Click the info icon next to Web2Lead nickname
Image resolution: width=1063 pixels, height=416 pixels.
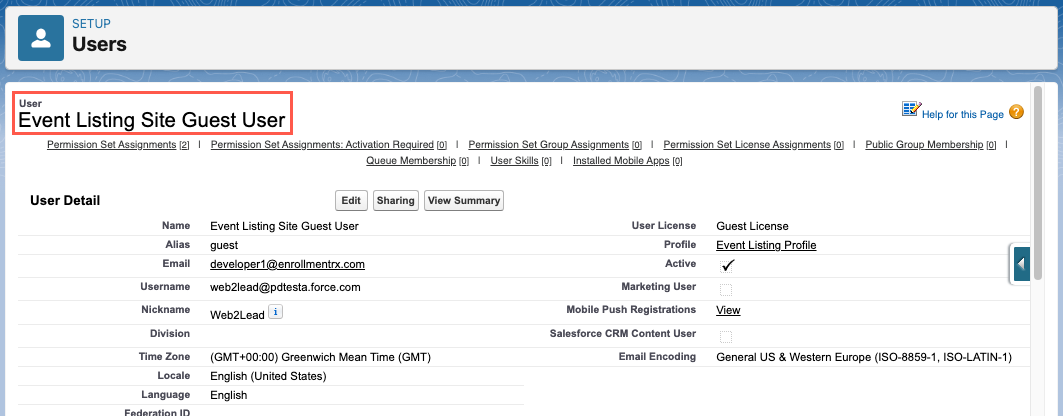pyautogui.click(x=276, y=312)
